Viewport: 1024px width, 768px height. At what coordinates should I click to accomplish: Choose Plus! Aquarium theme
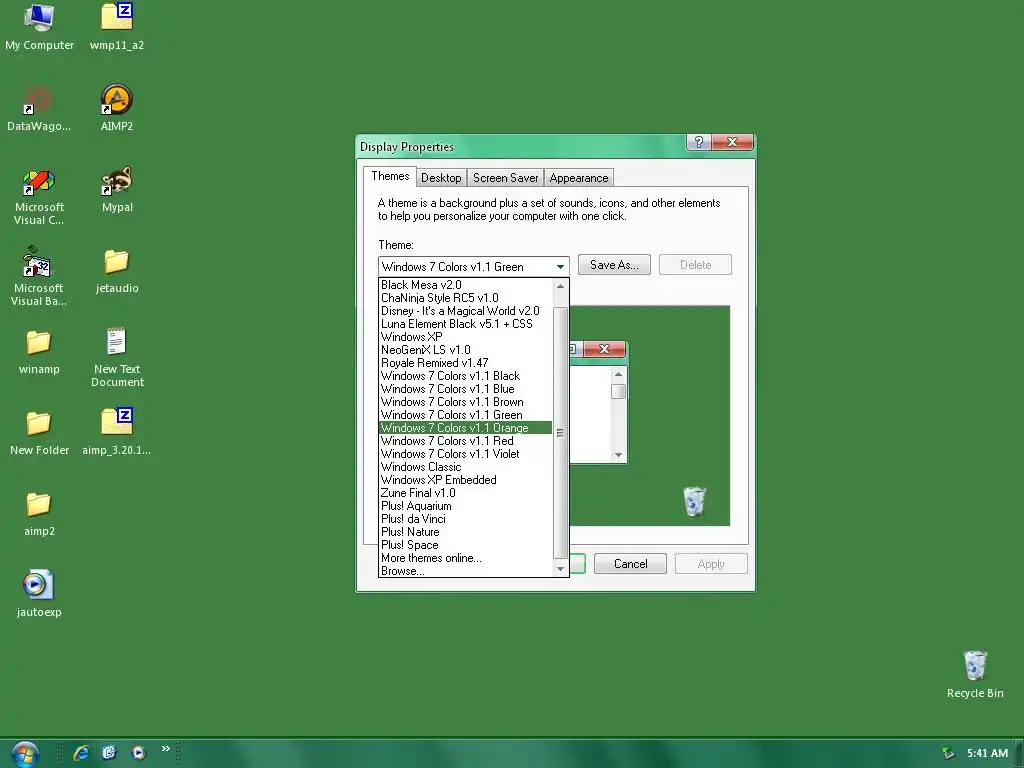(465, 506)
